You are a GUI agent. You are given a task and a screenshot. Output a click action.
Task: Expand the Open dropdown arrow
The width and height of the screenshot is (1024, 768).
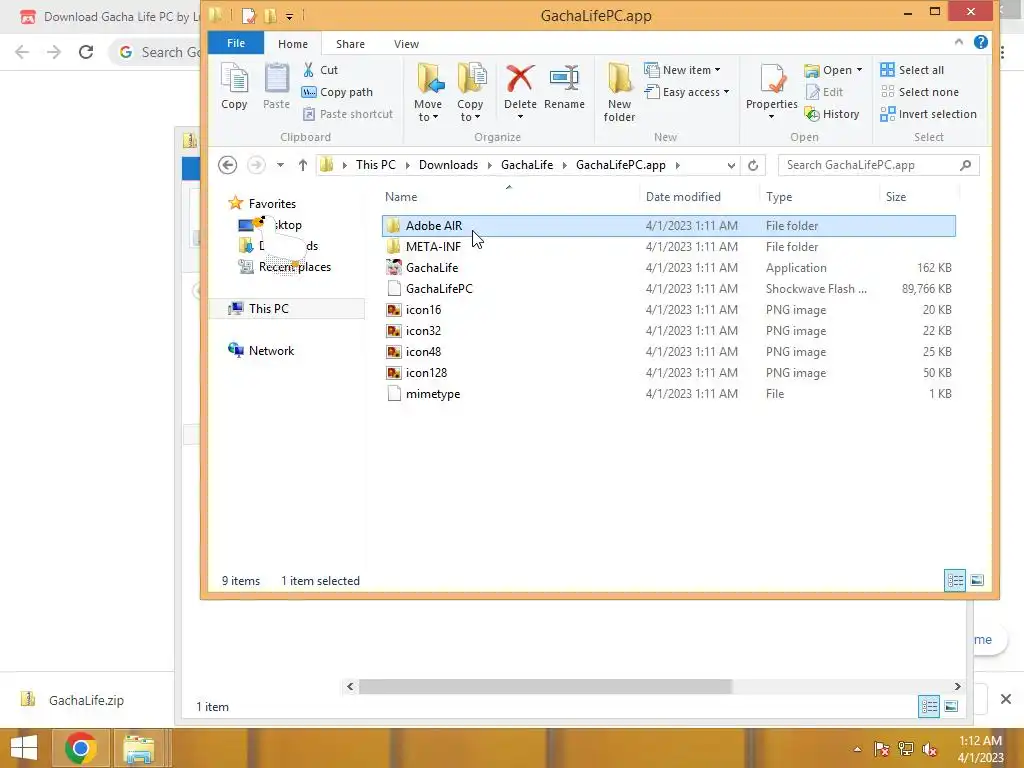[859, 70]
